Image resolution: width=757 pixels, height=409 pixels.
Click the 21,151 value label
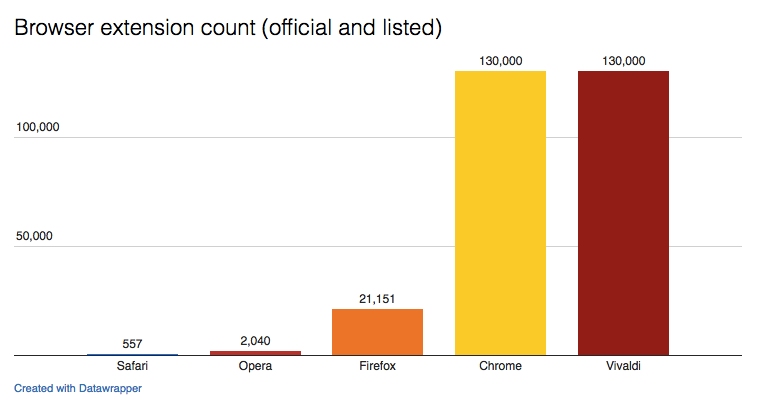tap(377, 299)
